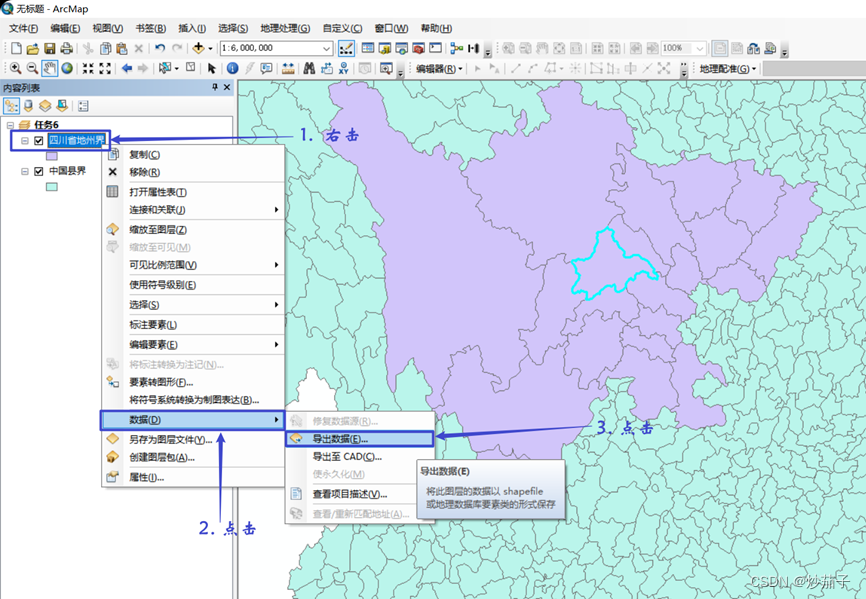Open the ModelBuilder icon
Screen dimensions: 866x599
456,49
